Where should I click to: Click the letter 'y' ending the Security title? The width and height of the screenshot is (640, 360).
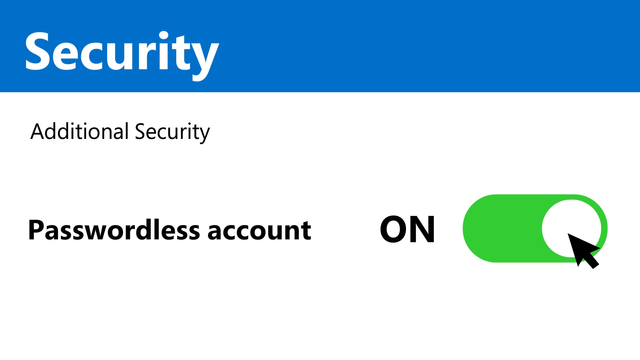pyautogui.click(x=203, y=60)
